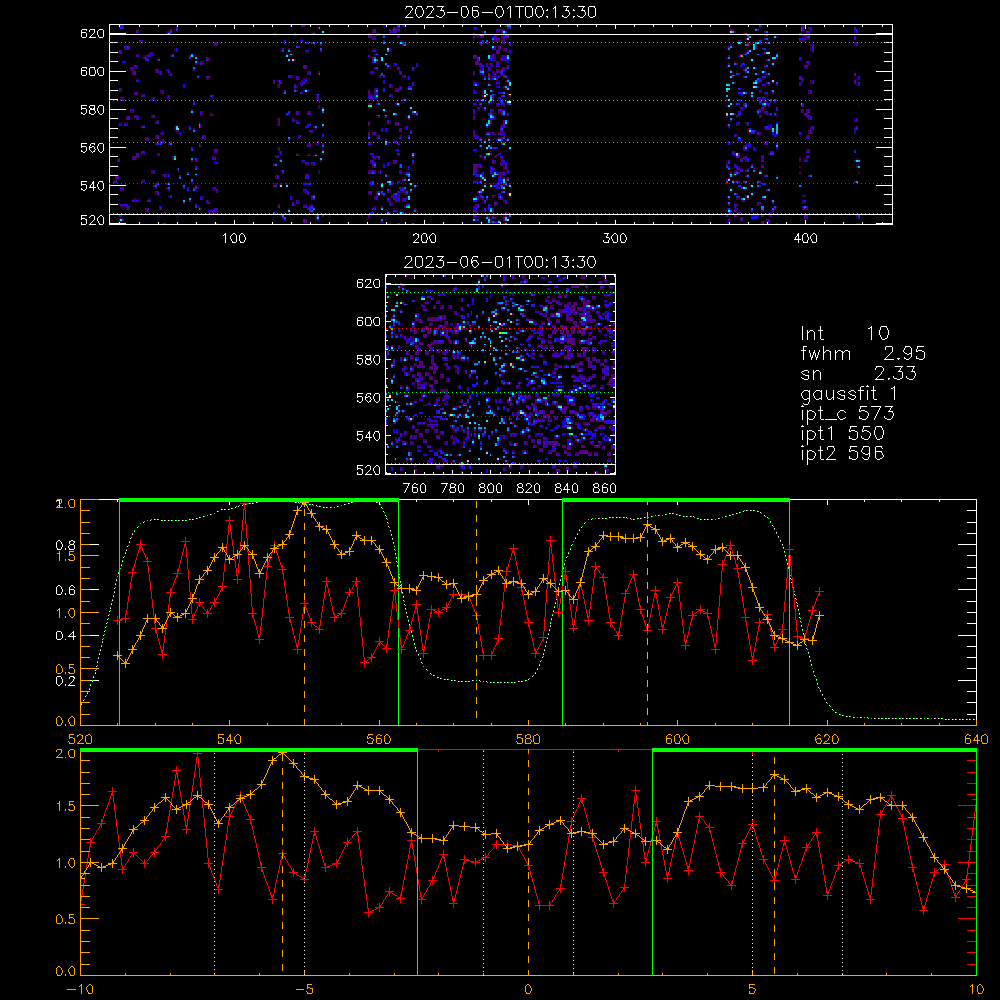Click the 'gaussfit 1' label

(849, 393)
